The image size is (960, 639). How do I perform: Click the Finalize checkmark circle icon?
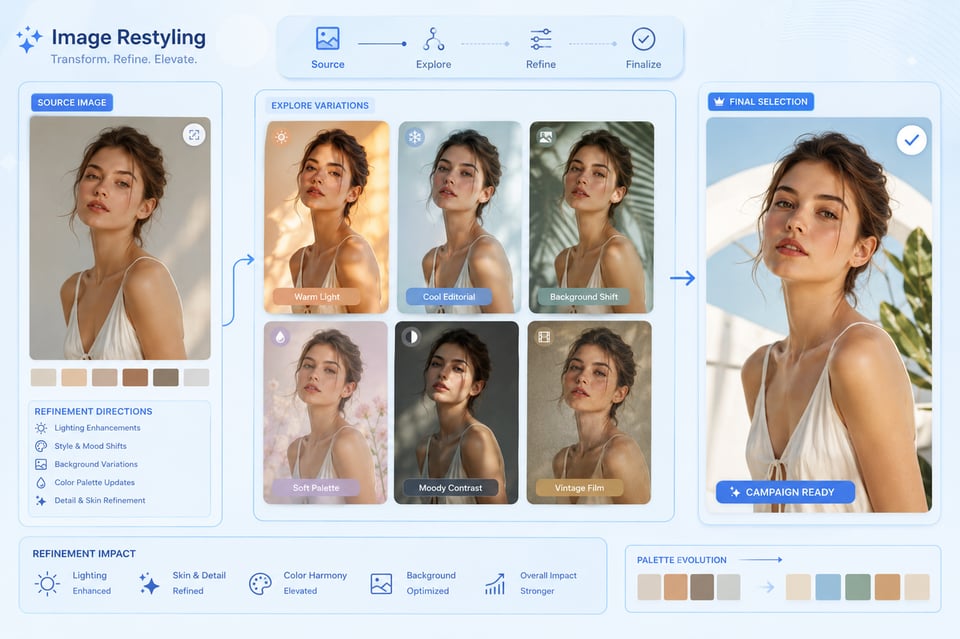[643, 39]
